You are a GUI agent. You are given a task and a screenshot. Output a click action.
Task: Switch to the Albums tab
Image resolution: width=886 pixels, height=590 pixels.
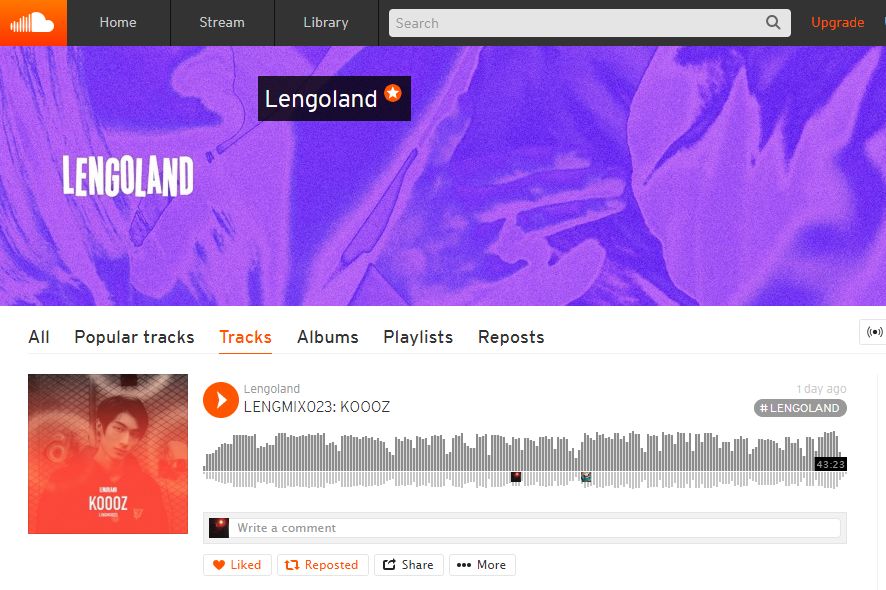pos(328,337)
